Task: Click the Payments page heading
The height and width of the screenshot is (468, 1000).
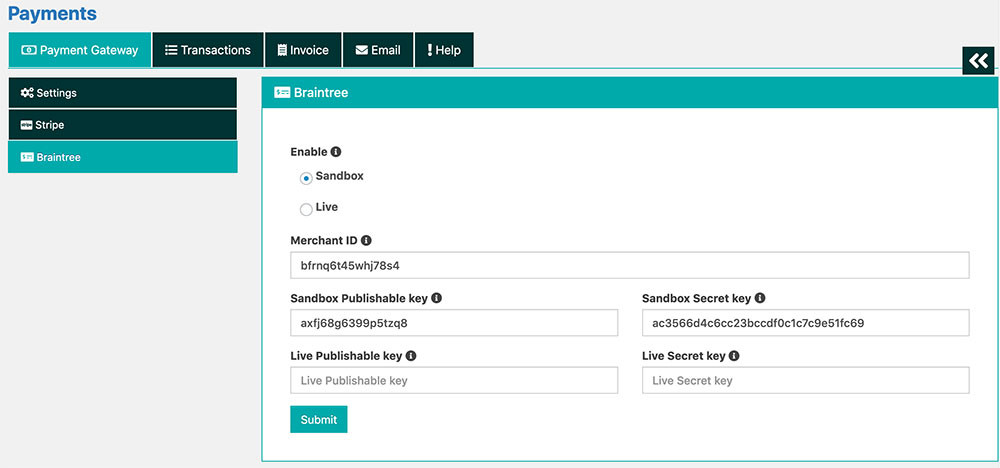Action: point(52,13)
